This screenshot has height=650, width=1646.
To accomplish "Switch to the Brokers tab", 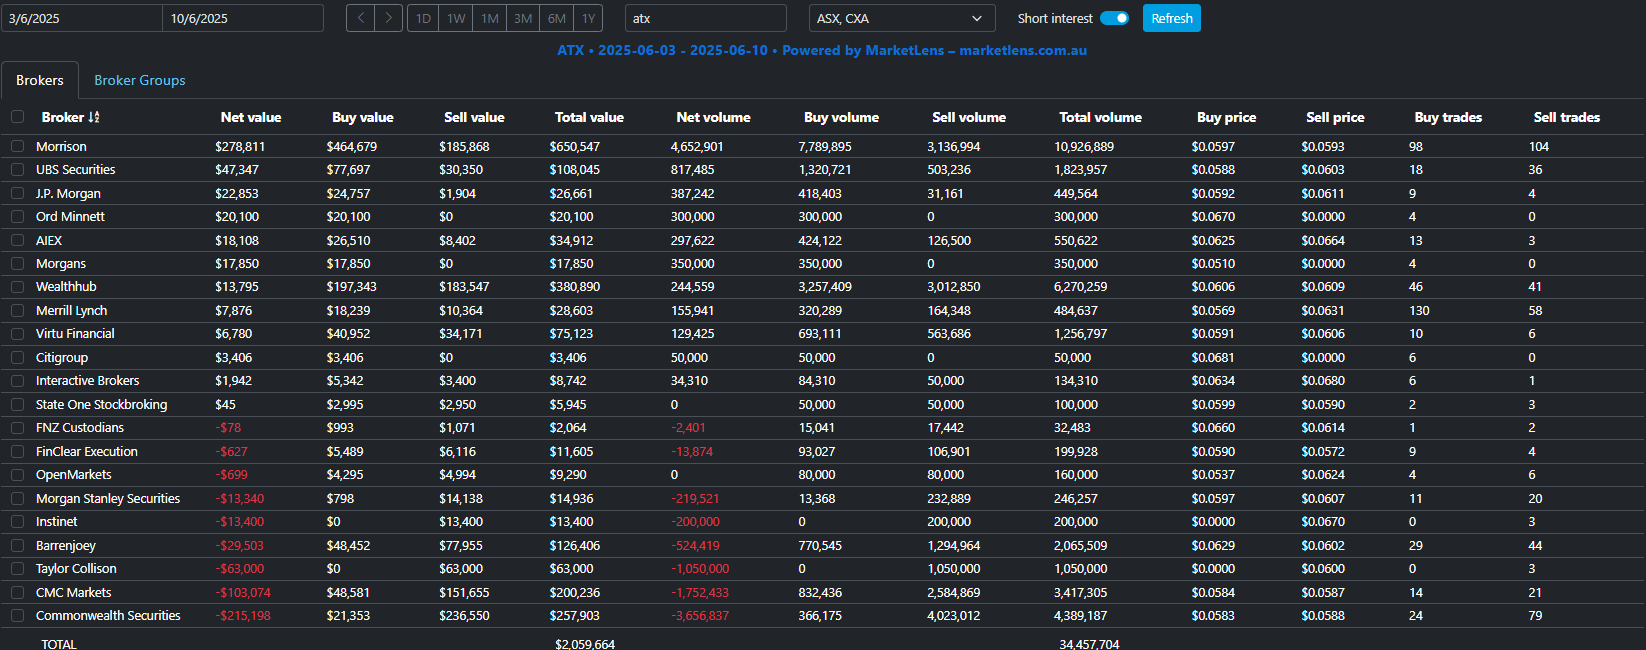I will tap(40, 80).
